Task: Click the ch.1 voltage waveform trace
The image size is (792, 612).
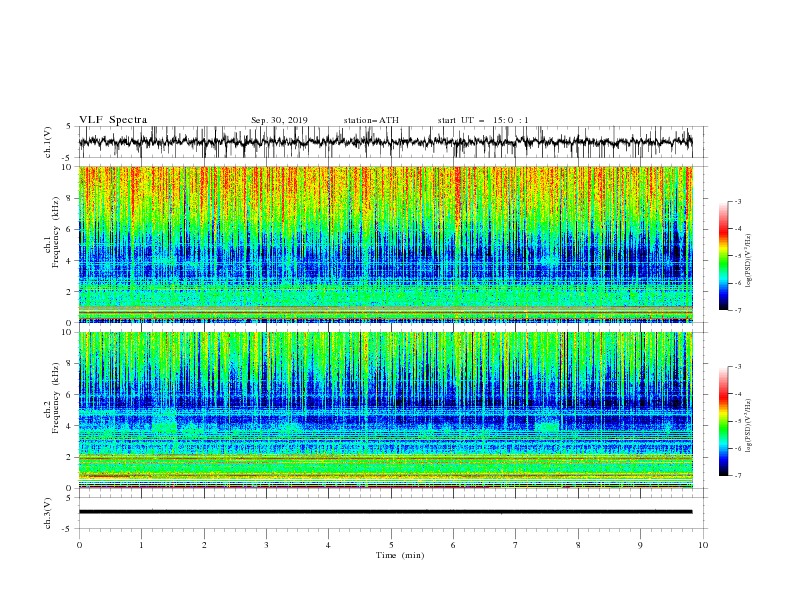Action: tap(385, 142)
